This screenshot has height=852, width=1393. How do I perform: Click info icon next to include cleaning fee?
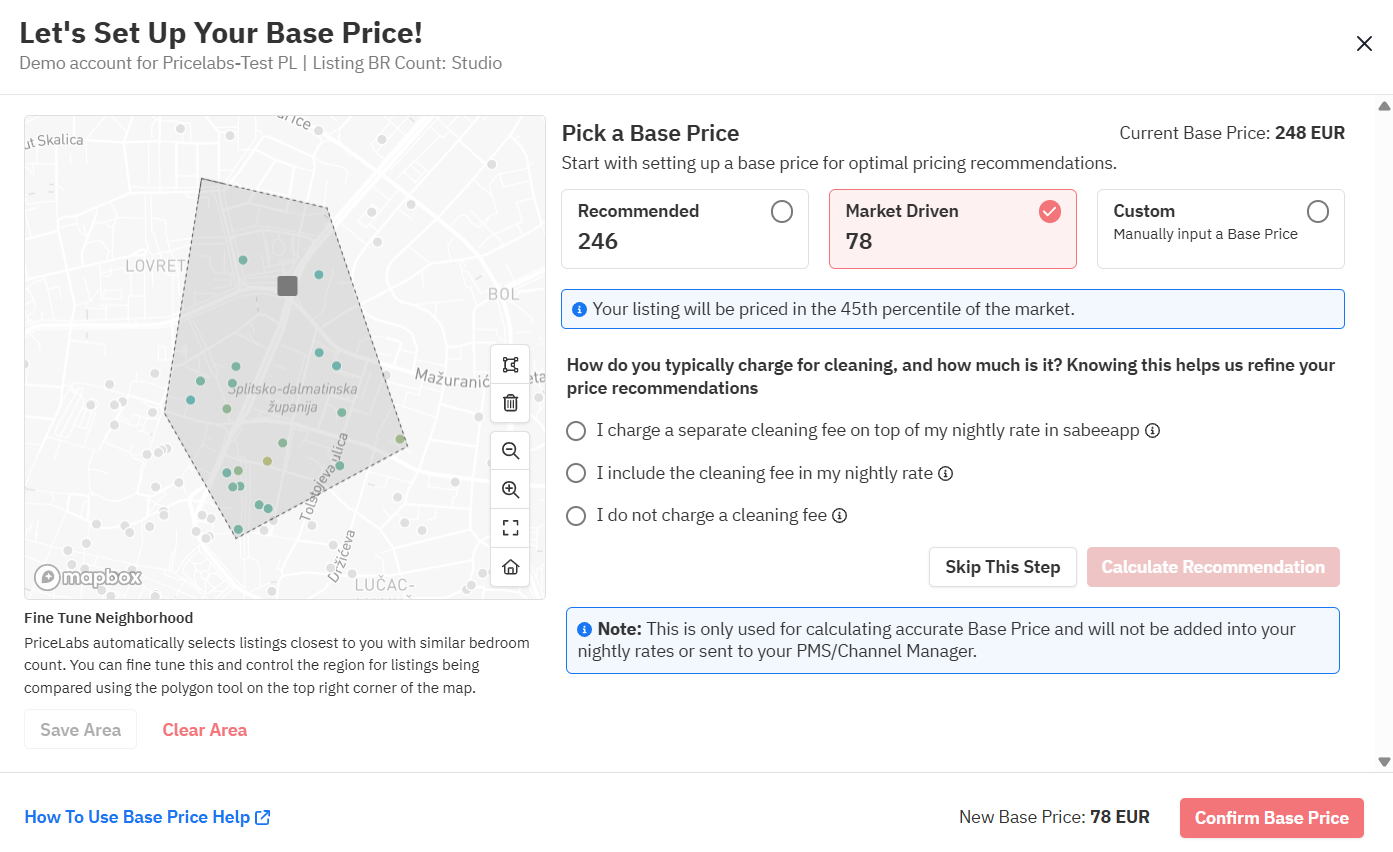(x=945, y=474)
